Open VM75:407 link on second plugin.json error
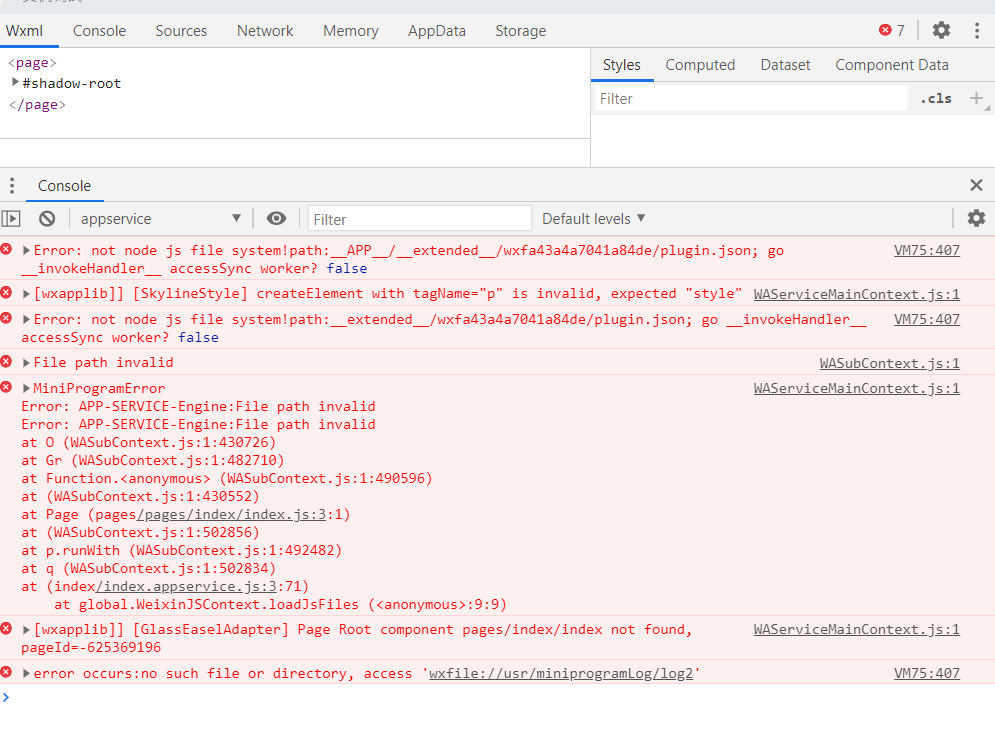 coord(926,319)
